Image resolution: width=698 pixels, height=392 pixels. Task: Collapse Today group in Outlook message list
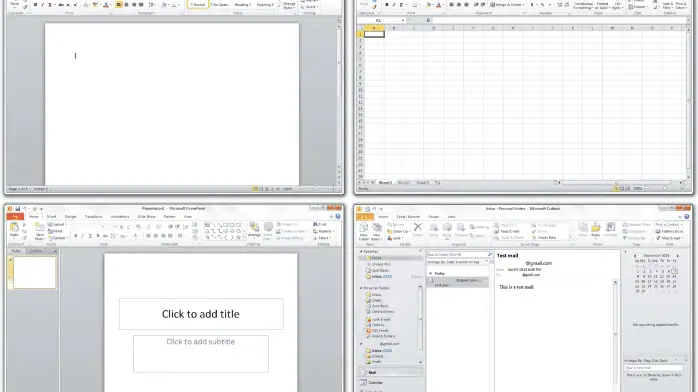(x=430, y=273)
